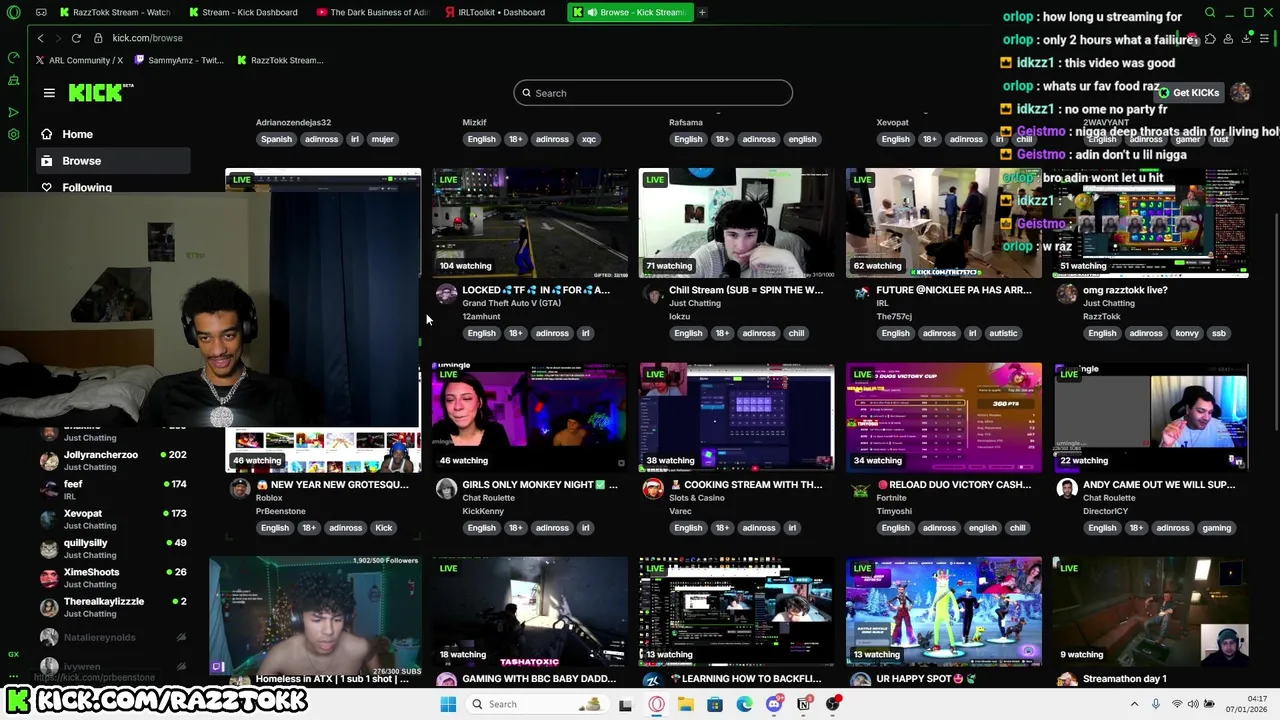Open 12amhunt GTA stream thumbnail
Viewport: 1280px width, 720px height.
(x=530, y=223)
